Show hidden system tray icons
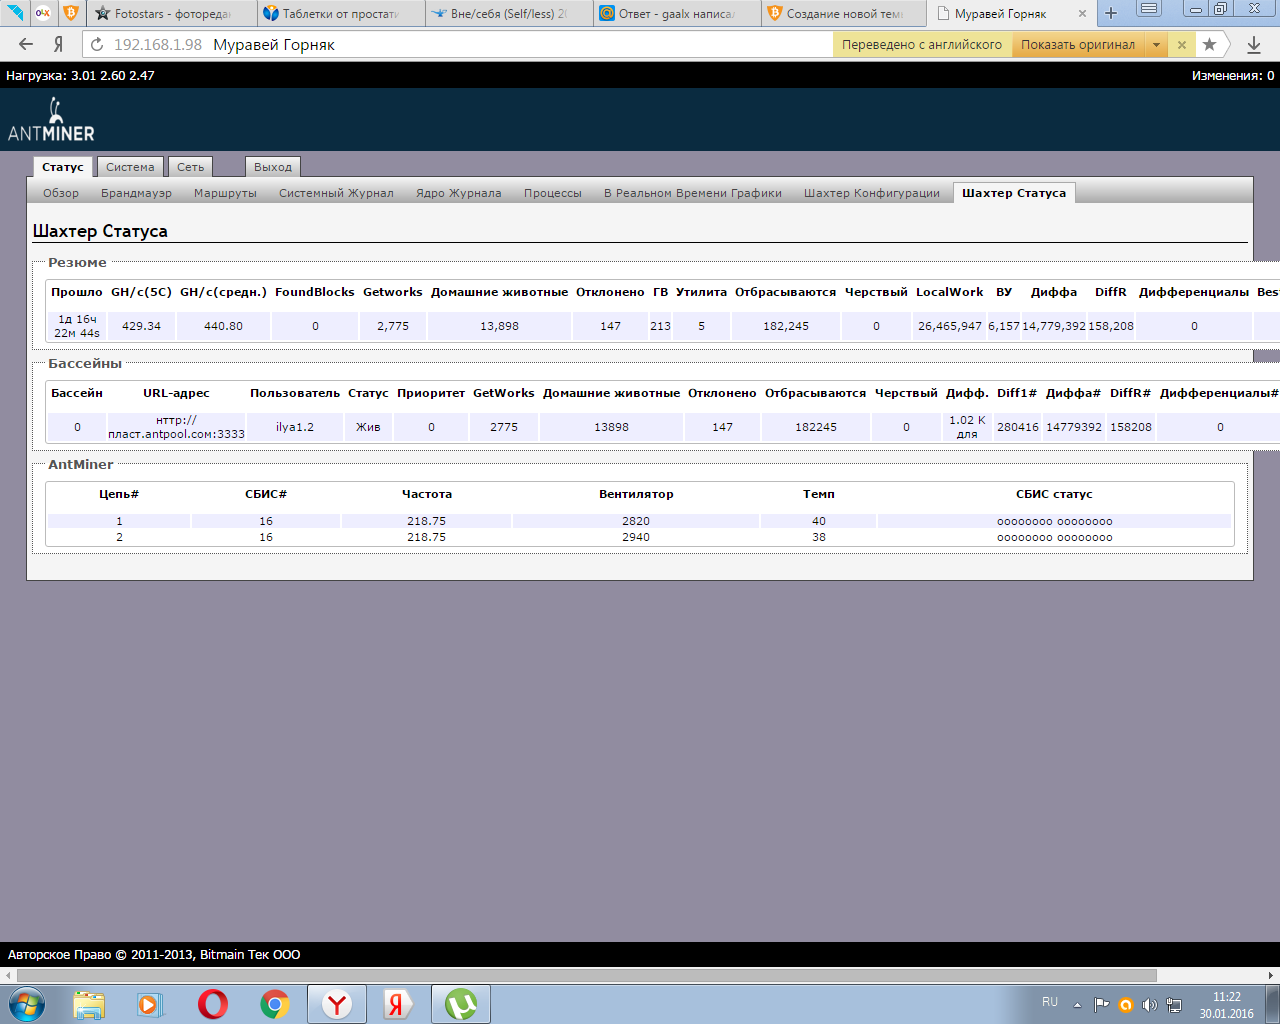Viewport: 1280px width, 1024px height. (x=1077, y=1004)
